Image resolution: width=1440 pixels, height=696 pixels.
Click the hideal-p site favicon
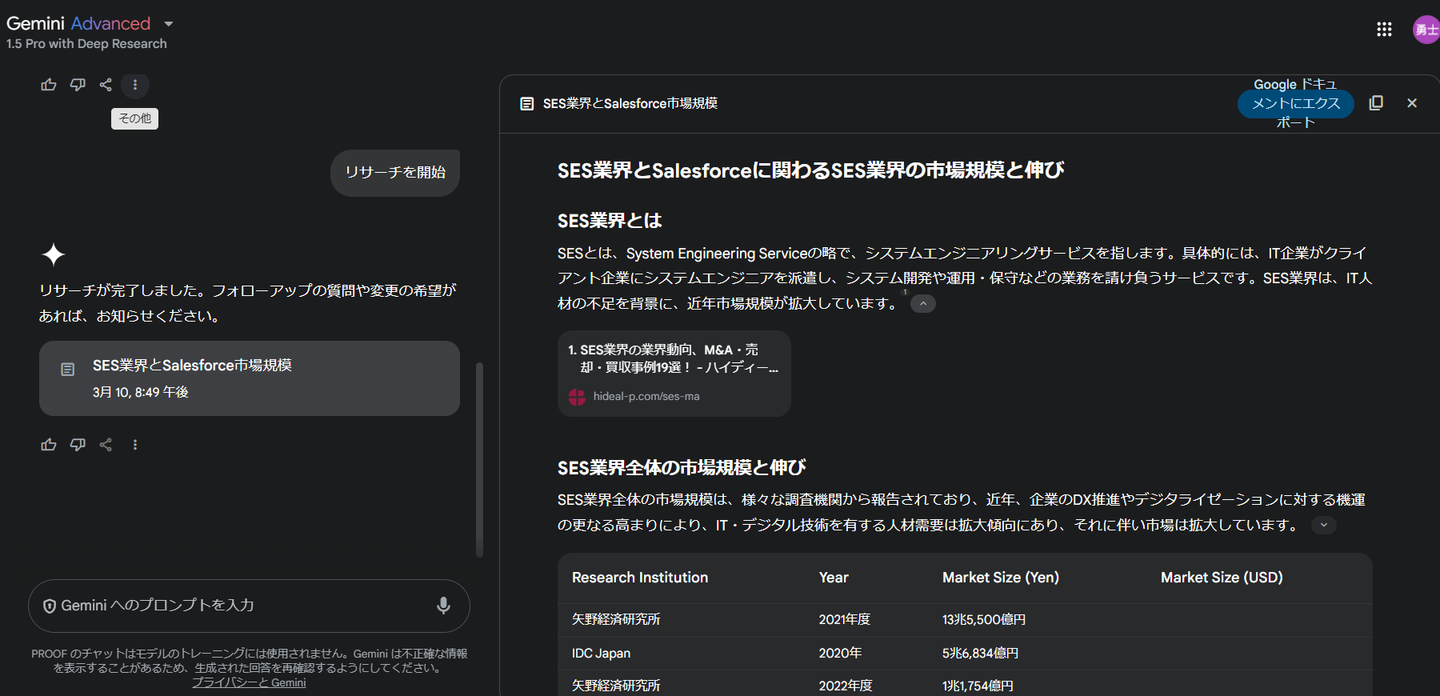[x=577, y=396]
